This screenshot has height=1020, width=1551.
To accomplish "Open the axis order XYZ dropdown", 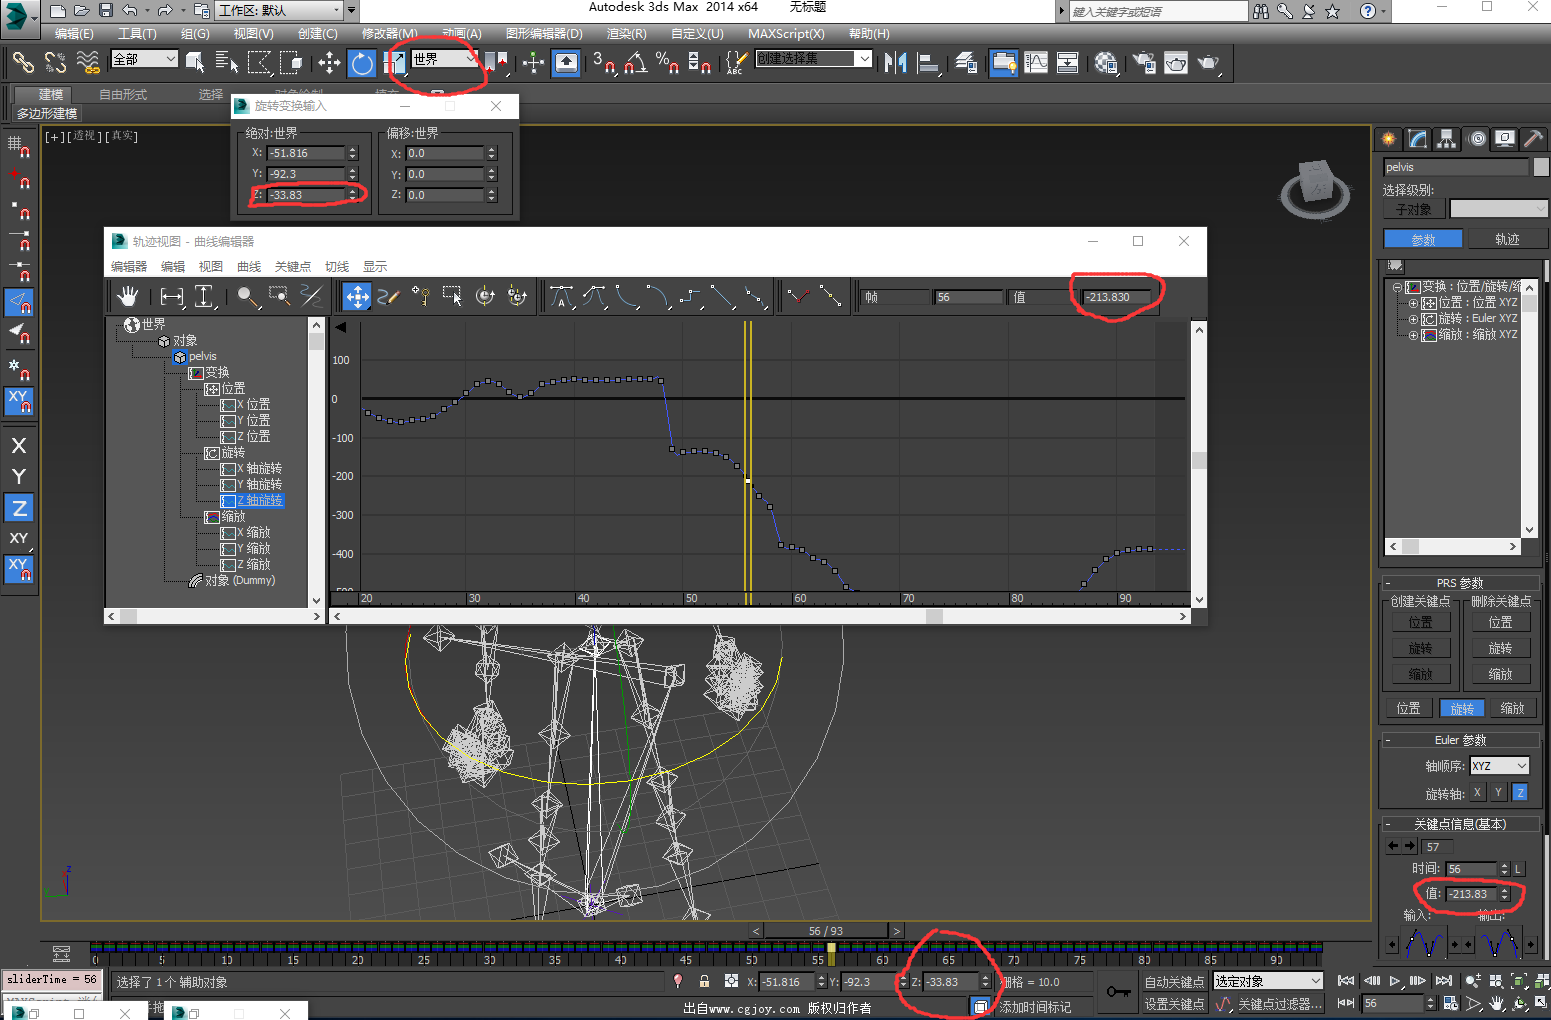I will pos(1499,765).
